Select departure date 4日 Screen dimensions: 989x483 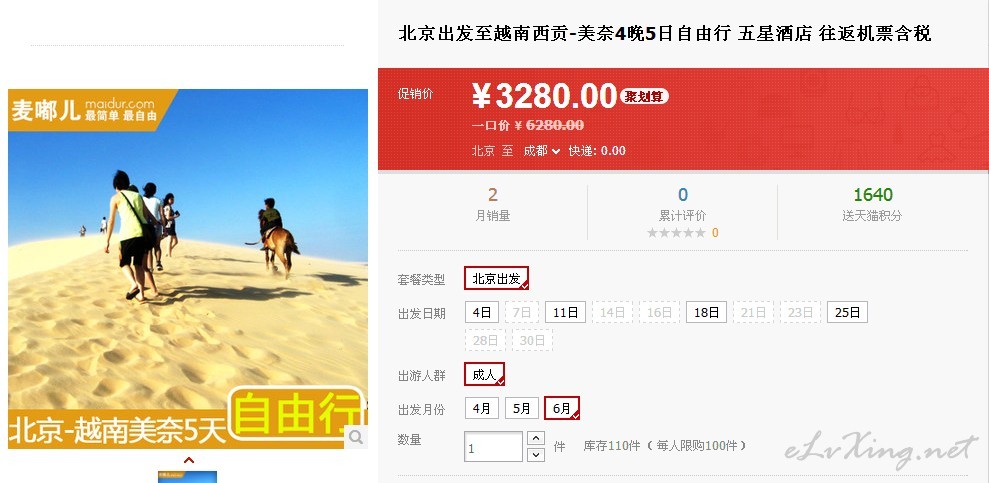[482, 312]
